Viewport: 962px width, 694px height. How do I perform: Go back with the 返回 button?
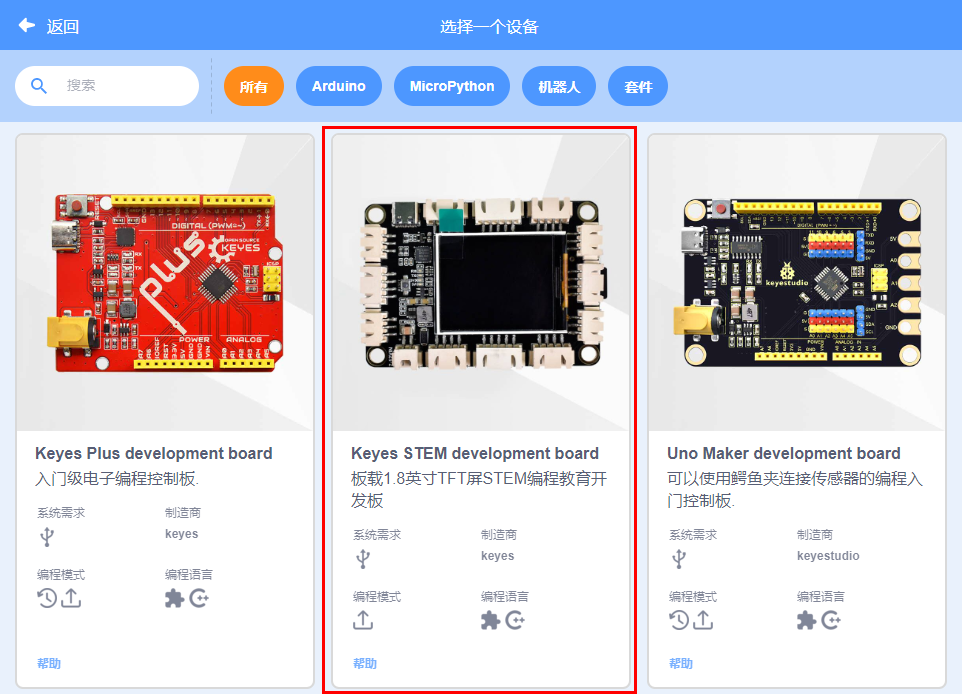click(49, 26)
